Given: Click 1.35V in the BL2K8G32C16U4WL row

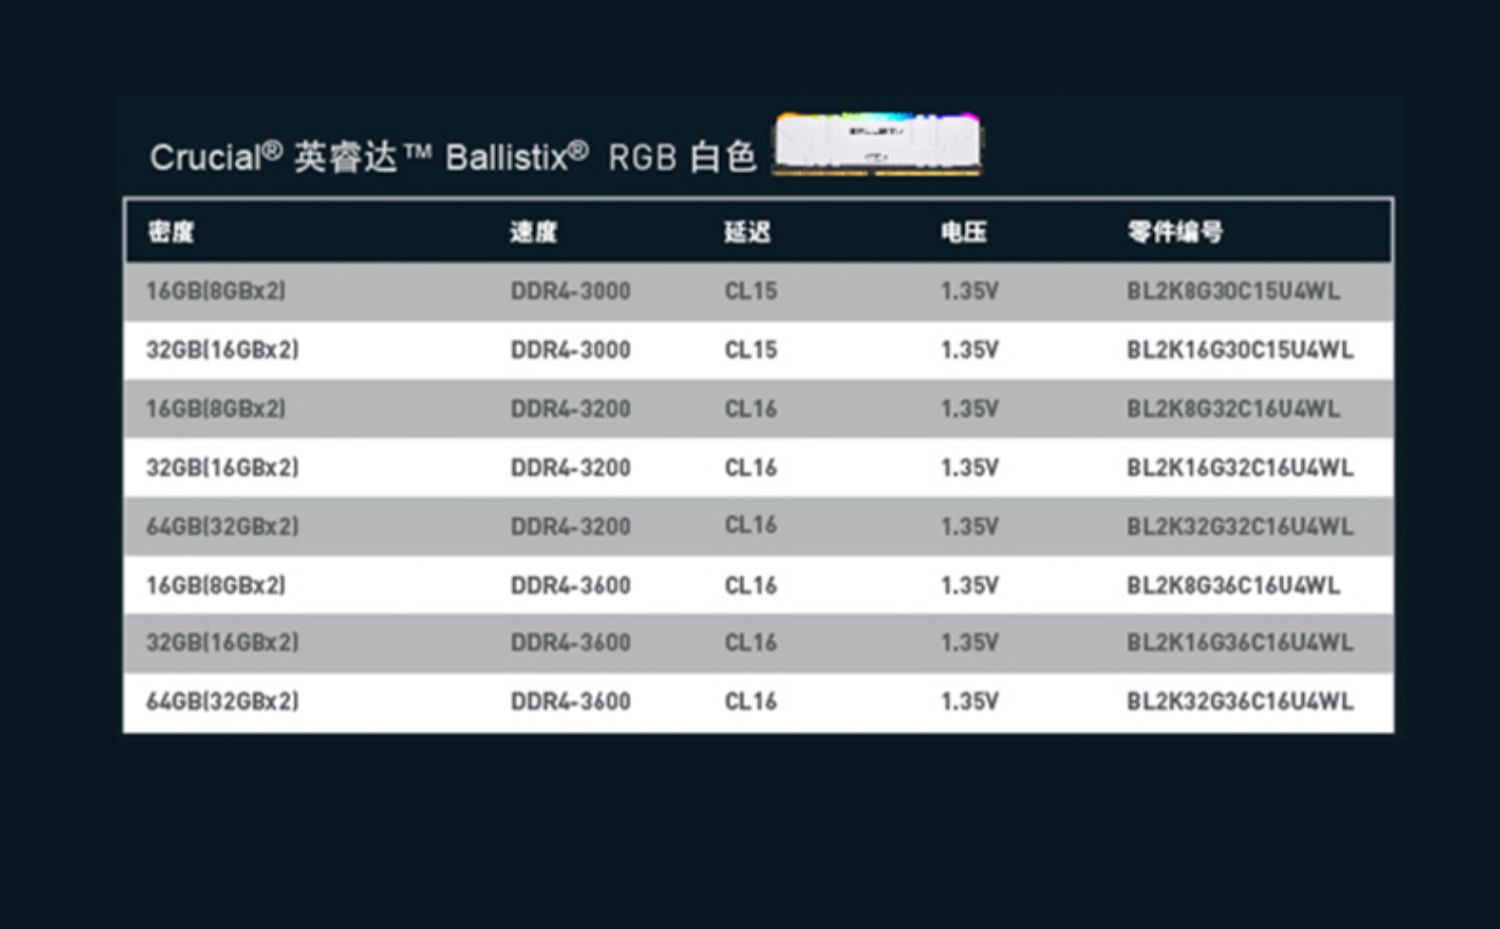Looking at the screenshot, I should [x=969, y=409].
